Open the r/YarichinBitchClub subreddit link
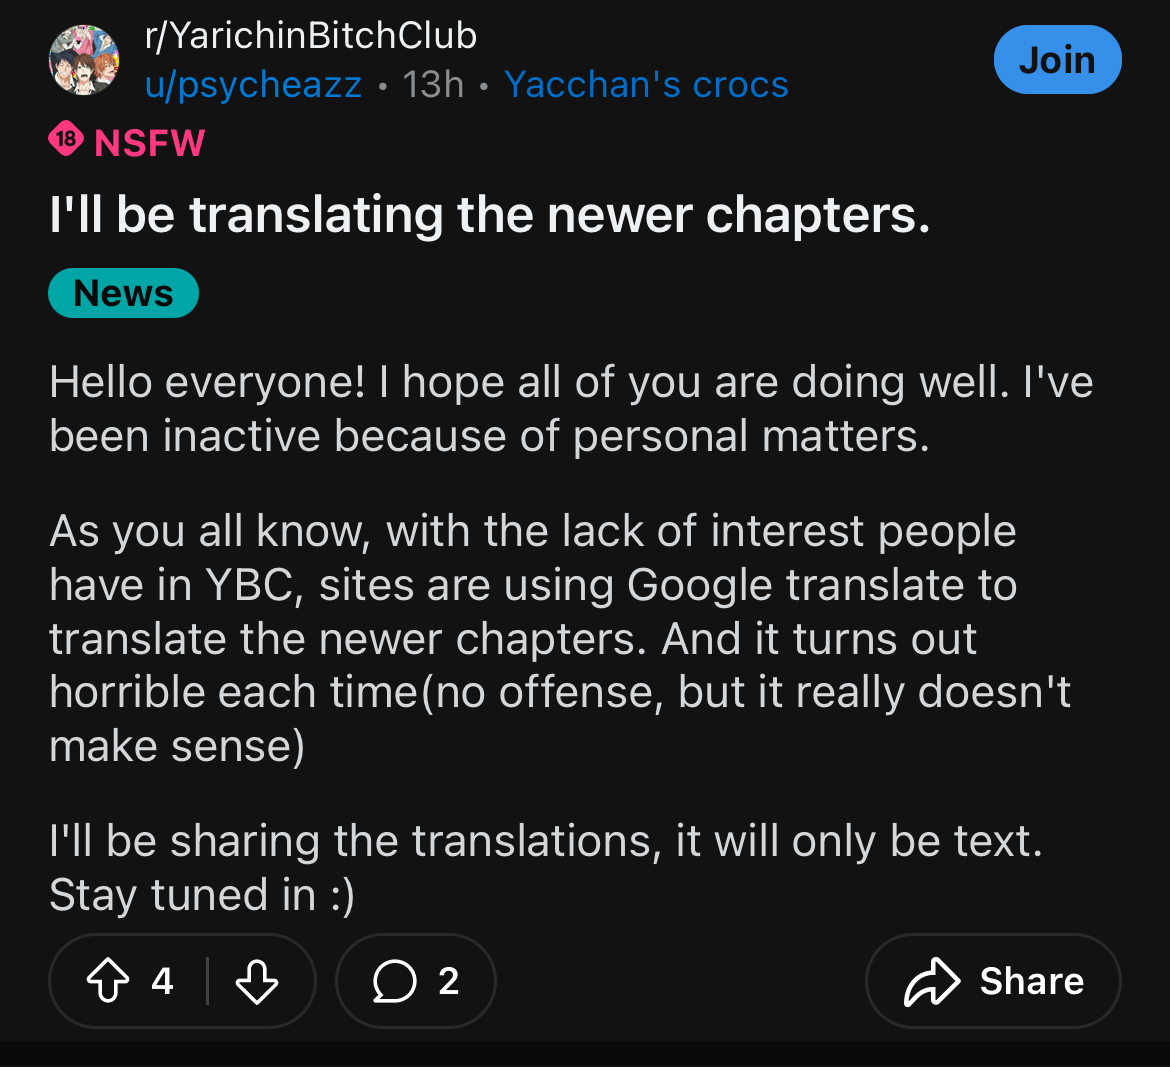This screenshot has width=1170, height=1067. pyautogui.click(x=311, y=36)
